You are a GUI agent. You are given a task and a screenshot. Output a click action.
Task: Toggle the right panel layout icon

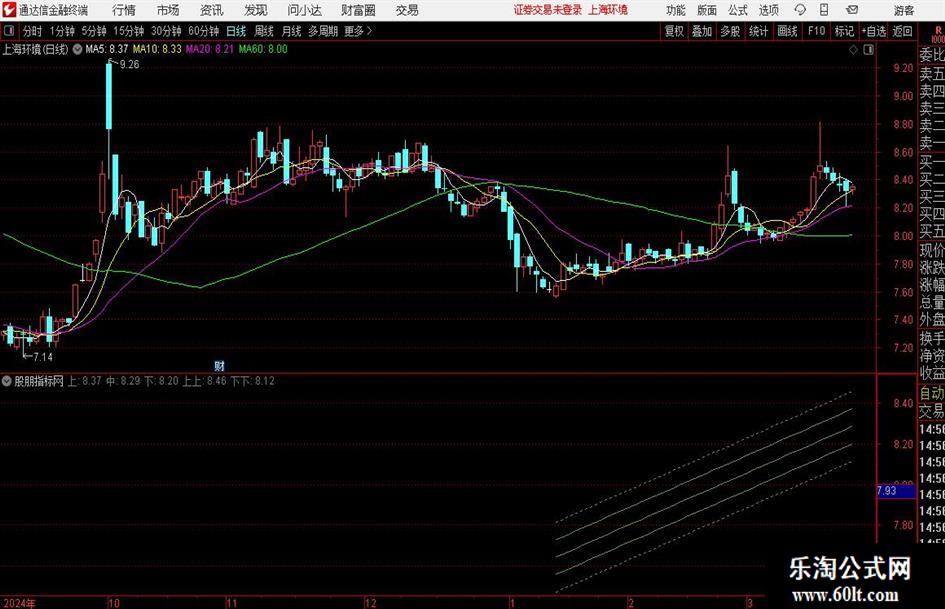pyautogui.click(x=868, y=50)
